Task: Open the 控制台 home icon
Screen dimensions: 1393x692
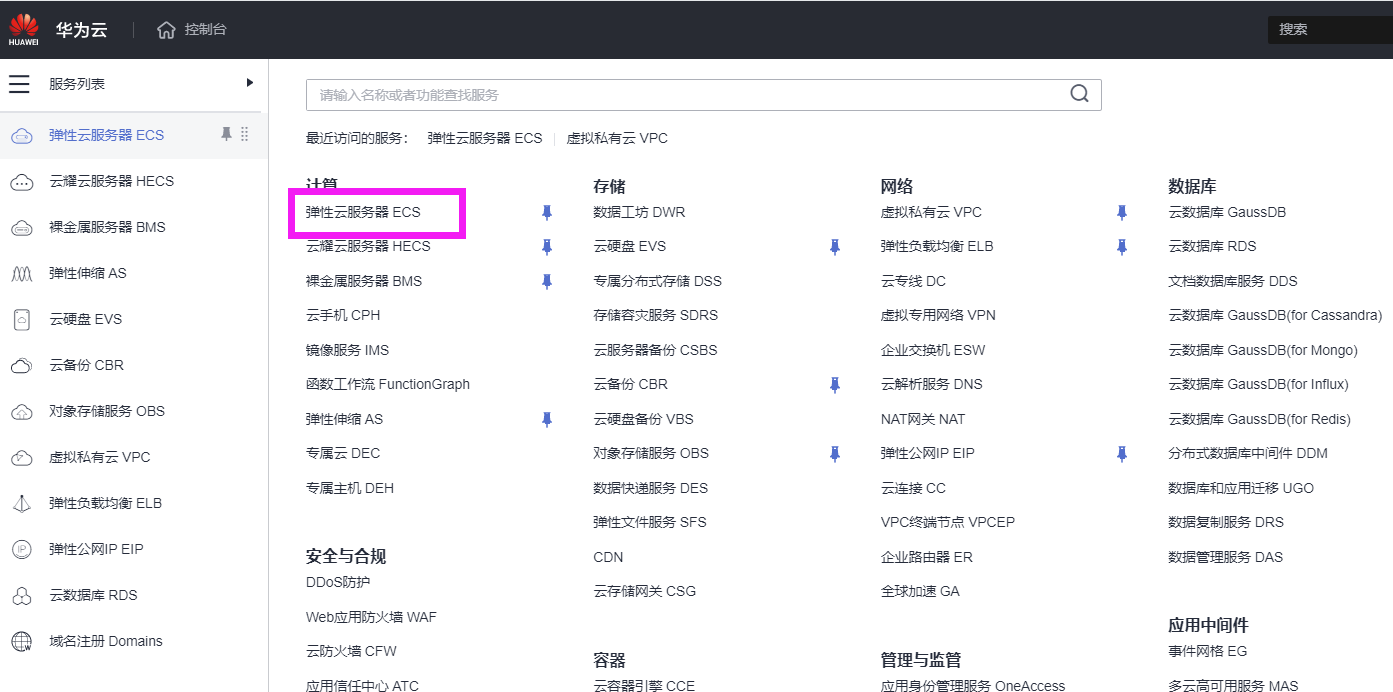Action: pyautogui.click(x=166, y=30)
